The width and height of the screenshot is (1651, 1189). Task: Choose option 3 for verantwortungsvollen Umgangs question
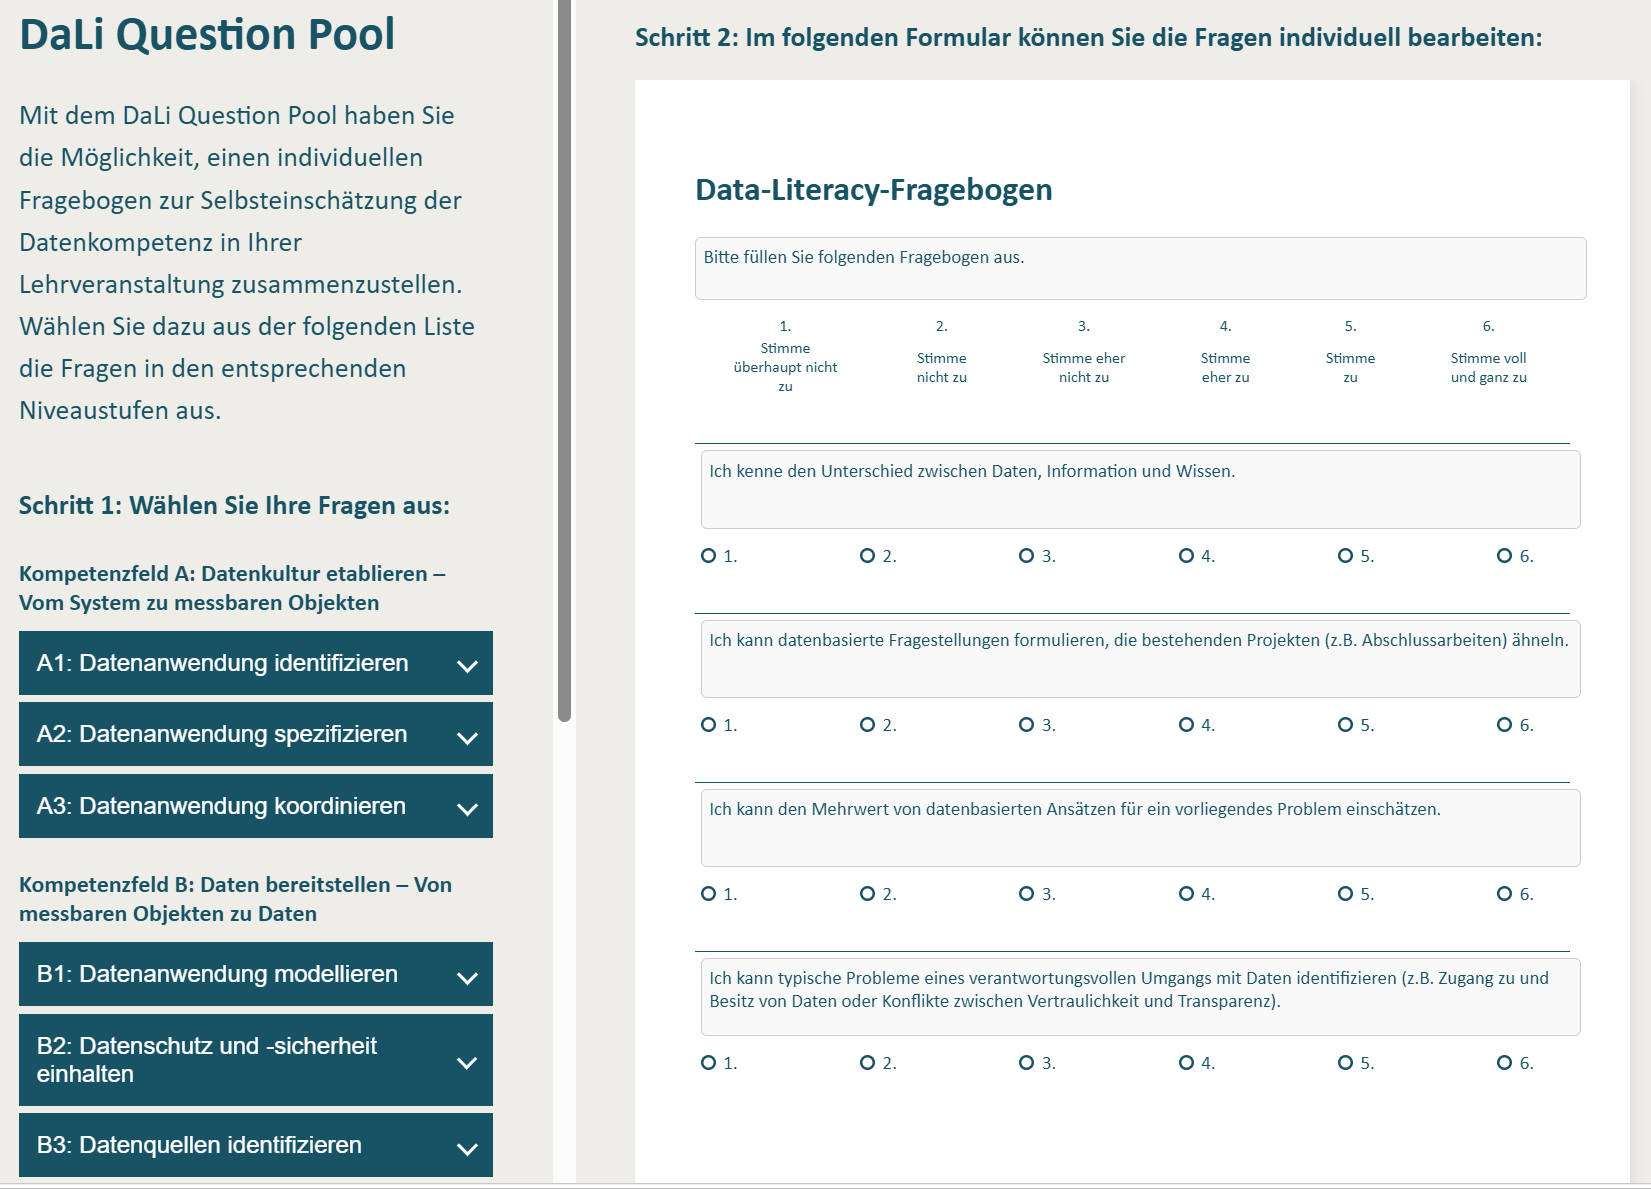(1027, 1063)
